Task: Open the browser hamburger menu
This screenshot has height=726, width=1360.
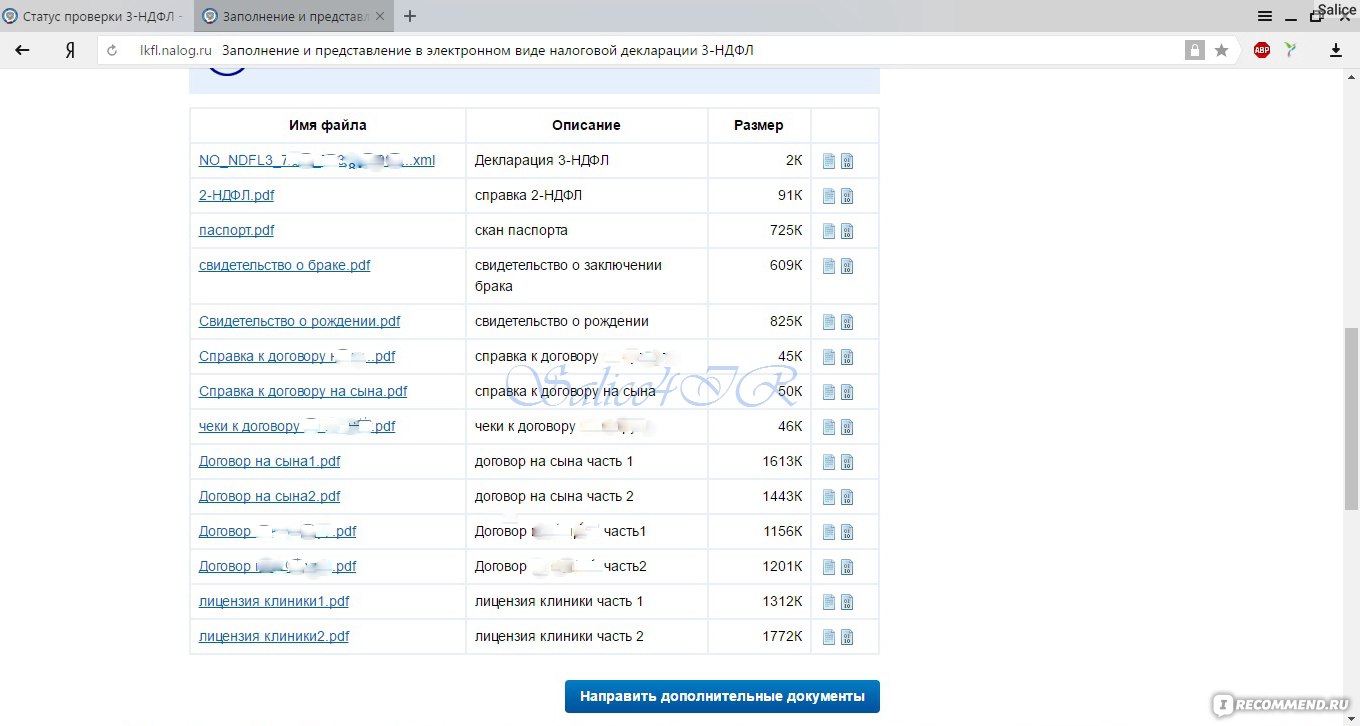Action: [1265, 16]
